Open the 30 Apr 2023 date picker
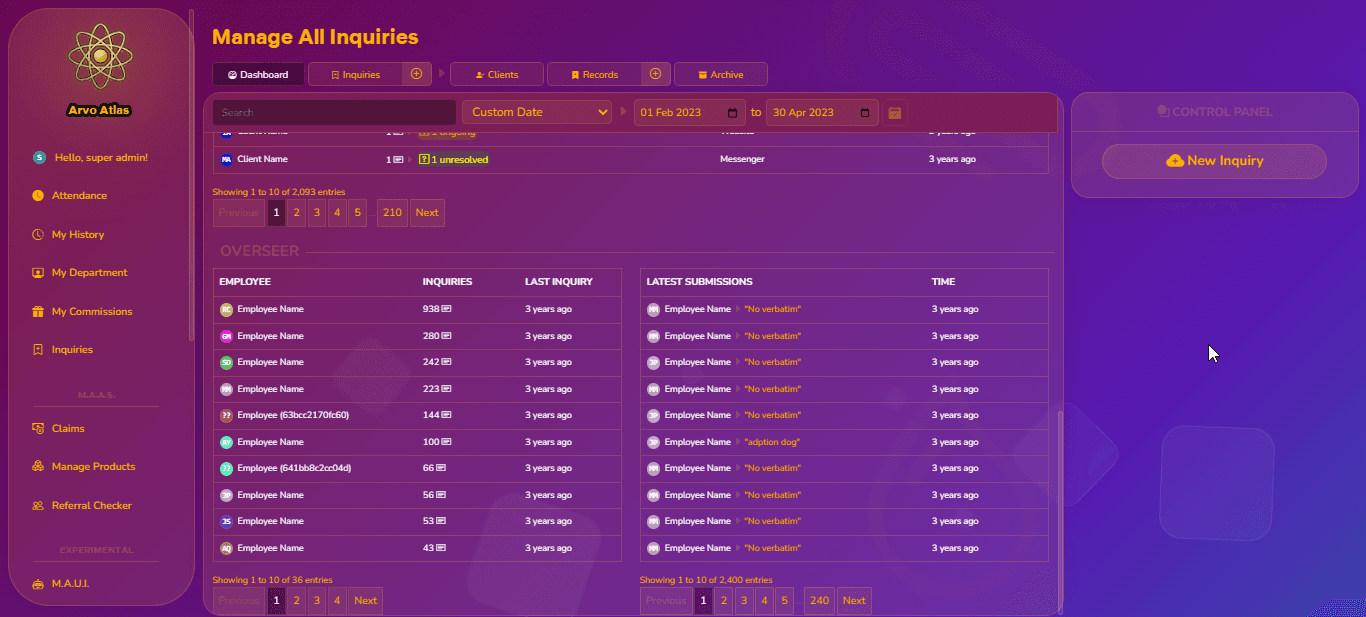The image size is (1366, 617). [x=865, y=113]
